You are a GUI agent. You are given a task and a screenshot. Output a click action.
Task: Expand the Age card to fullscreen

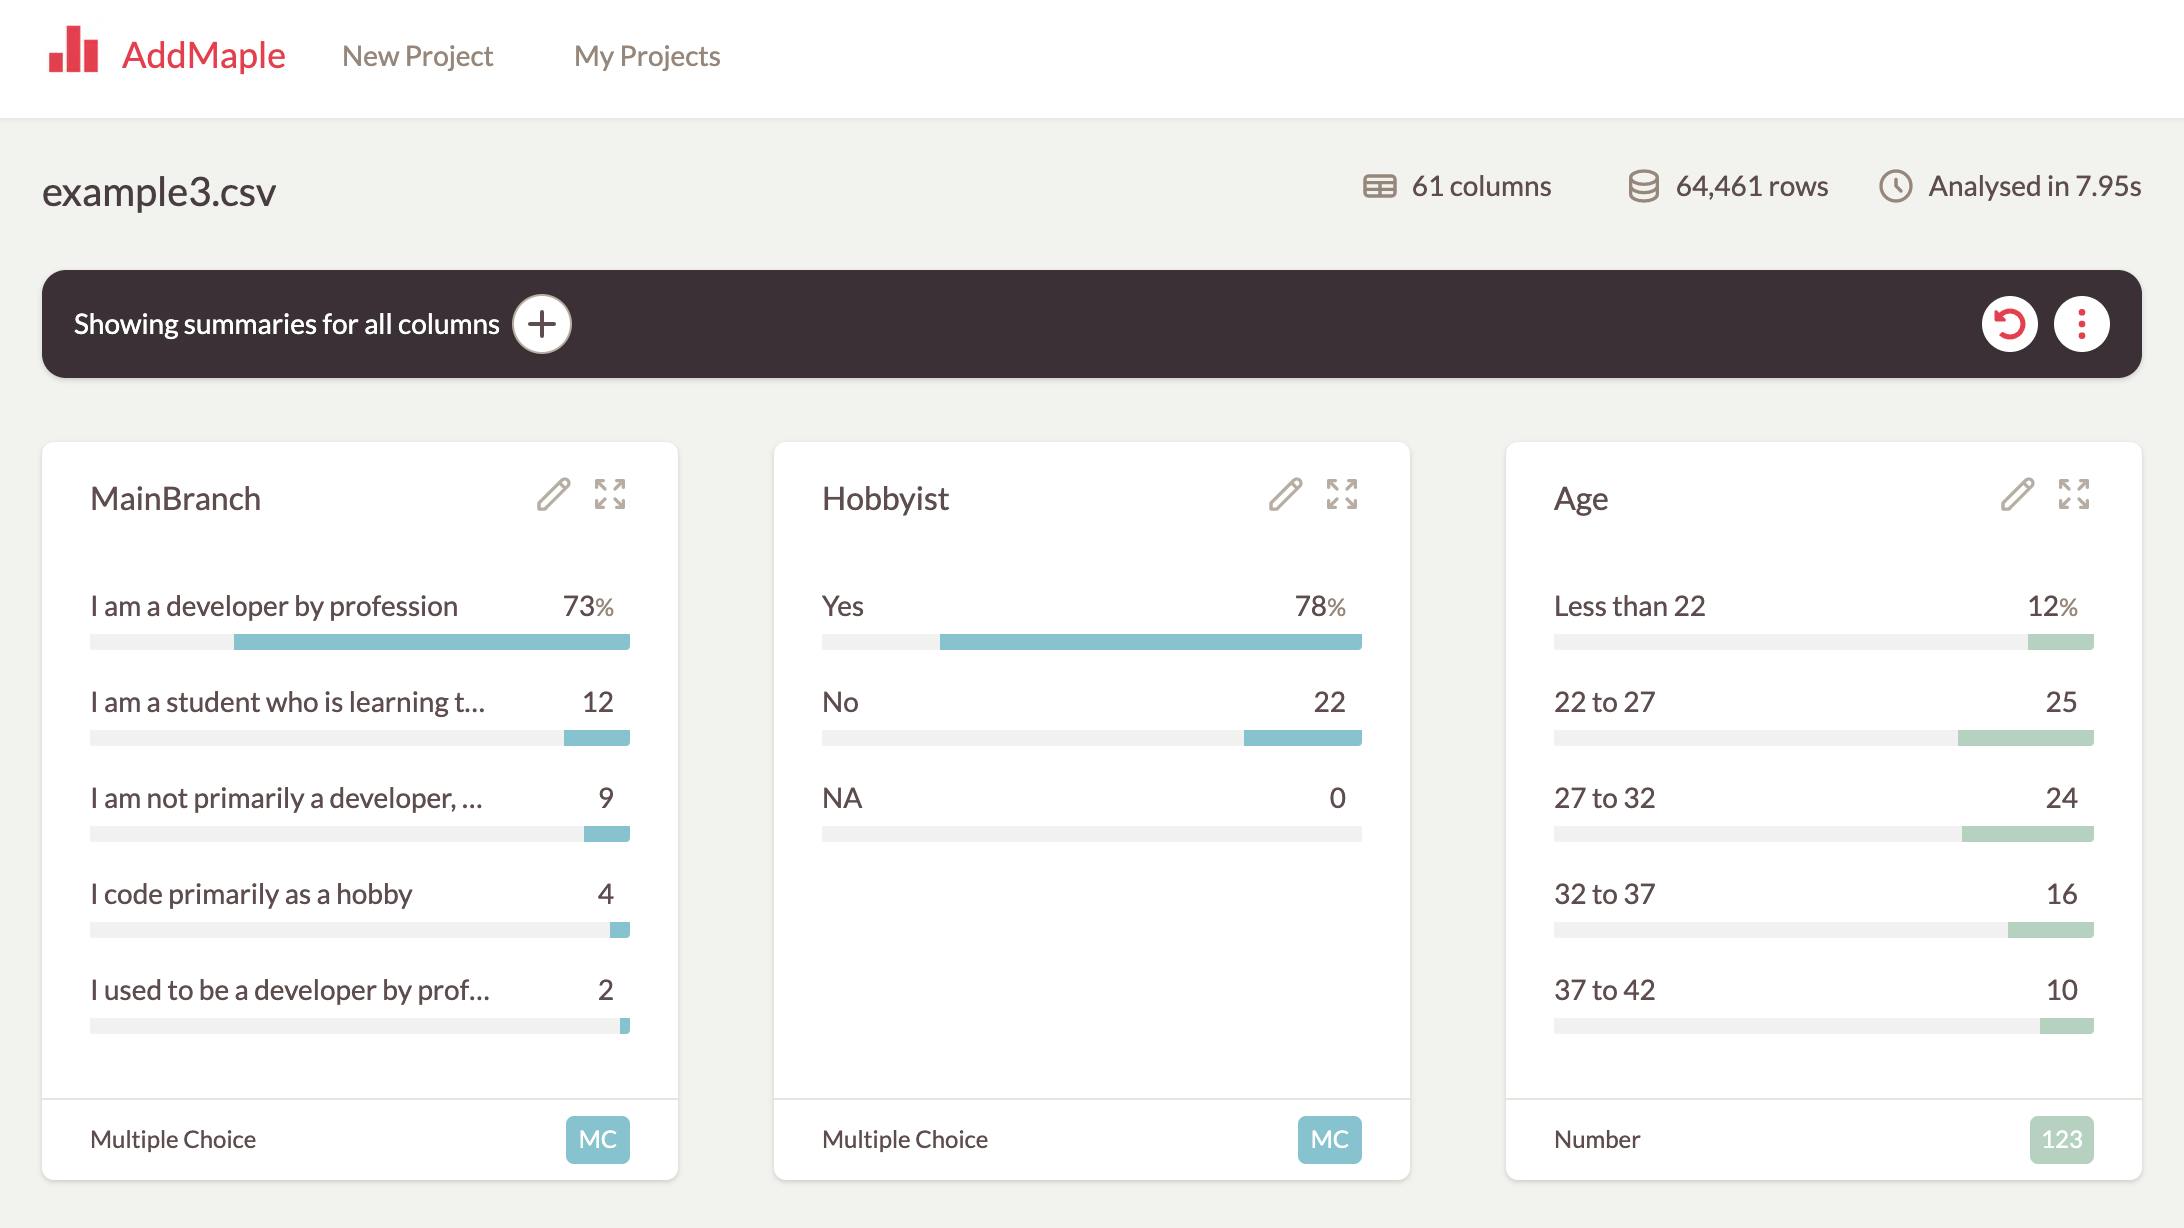point(2073,494)
